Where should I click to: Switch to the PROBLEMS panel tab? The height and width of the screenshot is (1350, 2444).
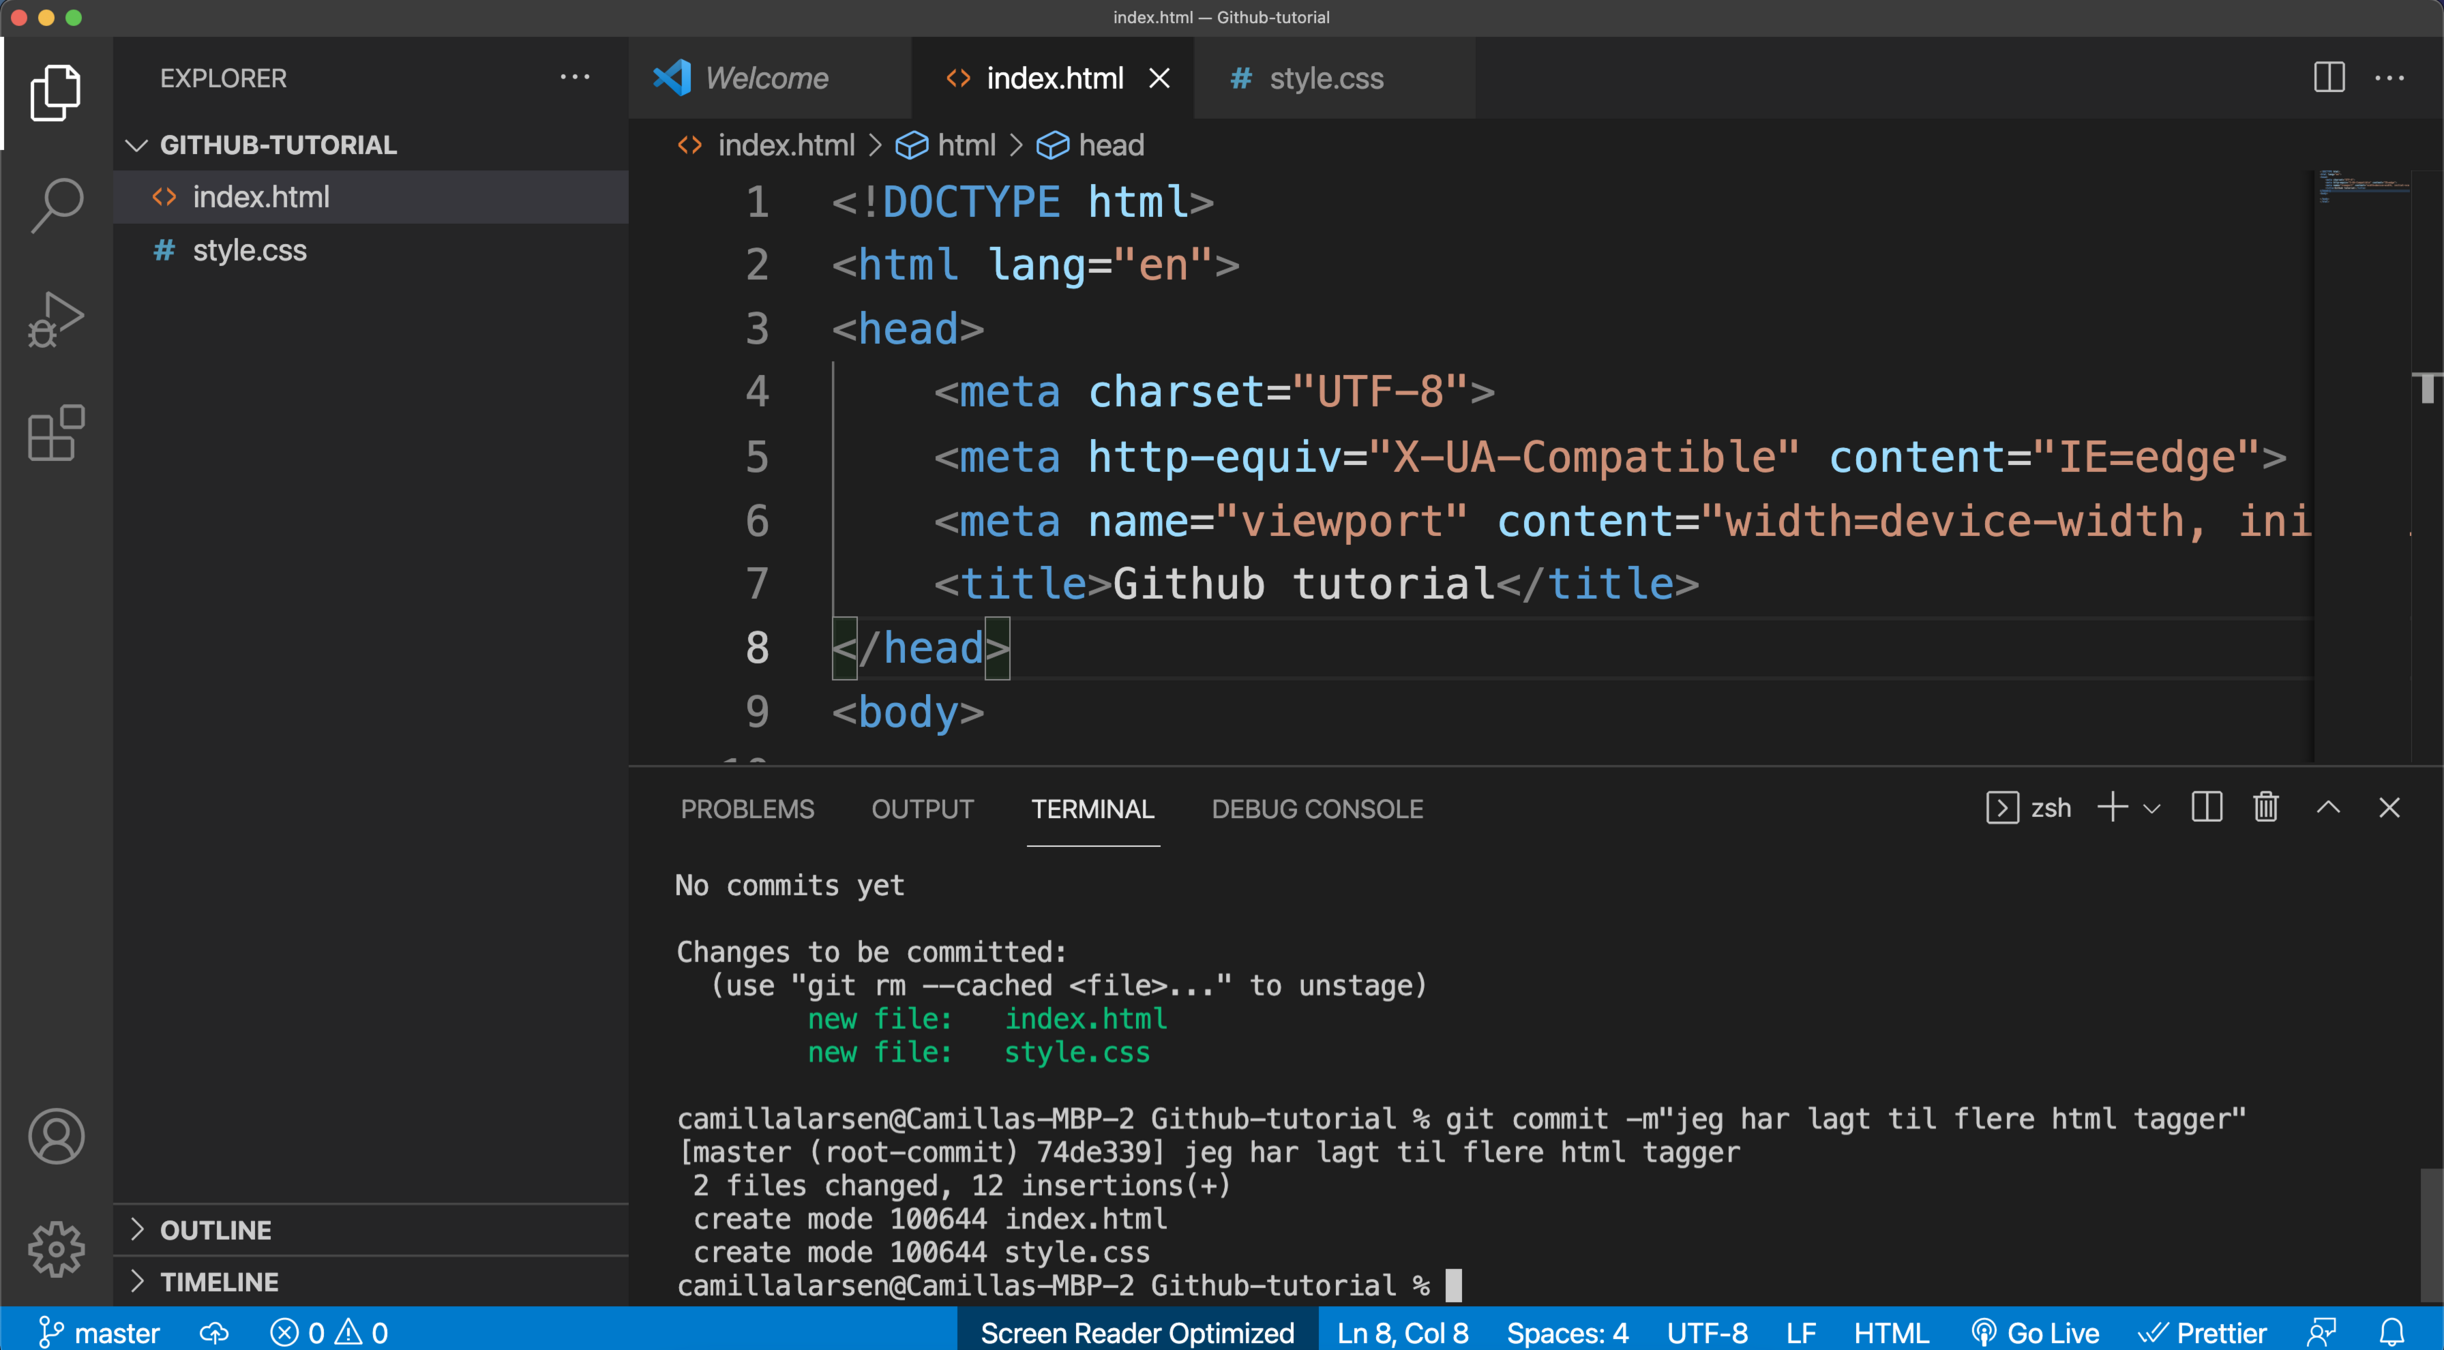click(747, 809)
